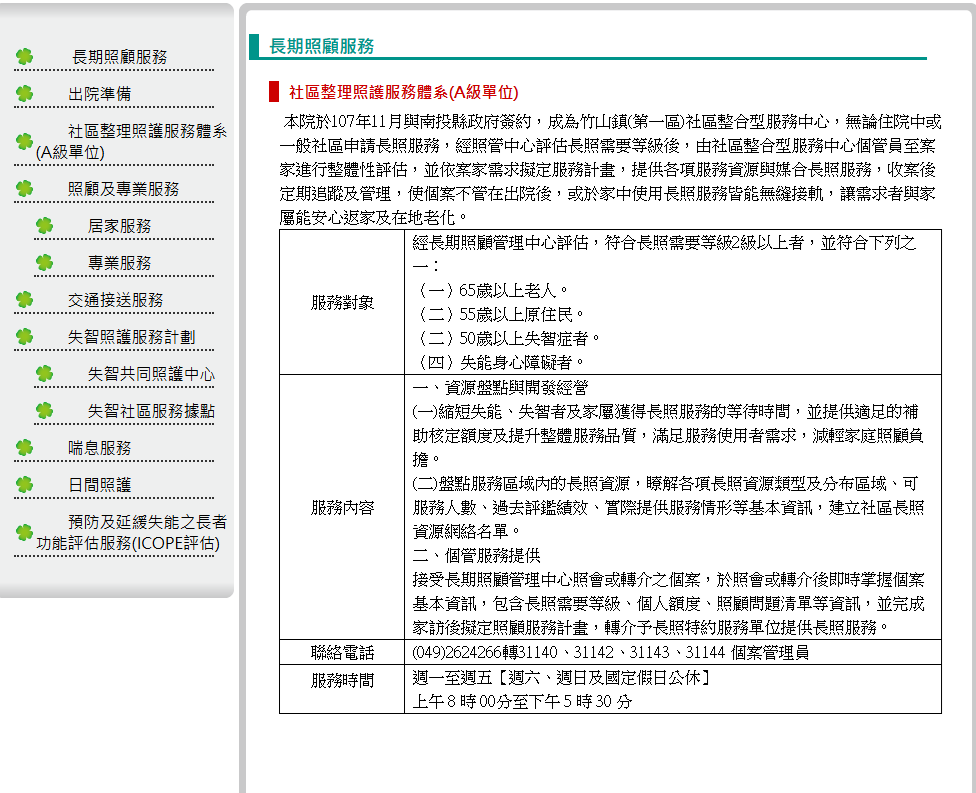Click clover icon beside 出院準備
Viewport: 976px width, 793px height.
pyautogui.click(x=24, y=94)
